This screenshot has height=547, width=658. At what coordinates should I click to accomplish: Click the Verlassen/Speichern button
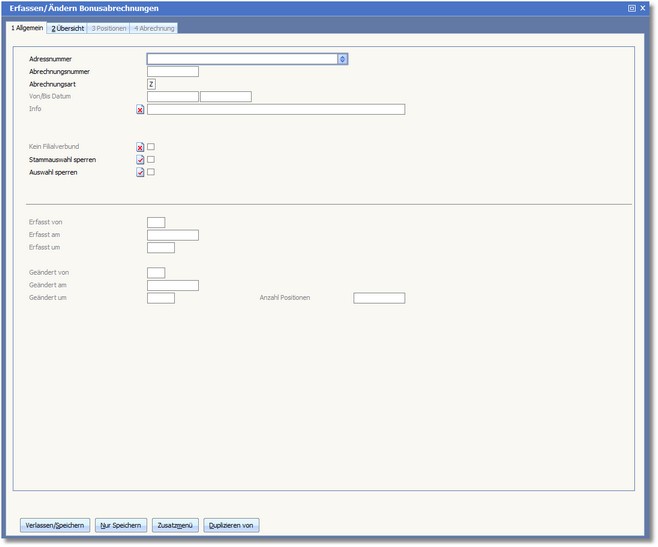tap(55, 525)
